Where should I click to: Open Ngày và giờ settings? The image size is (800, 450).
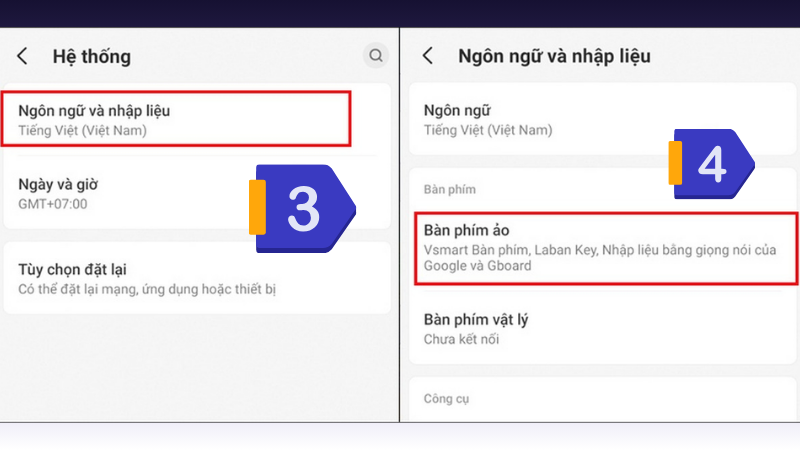coord(197,193)
